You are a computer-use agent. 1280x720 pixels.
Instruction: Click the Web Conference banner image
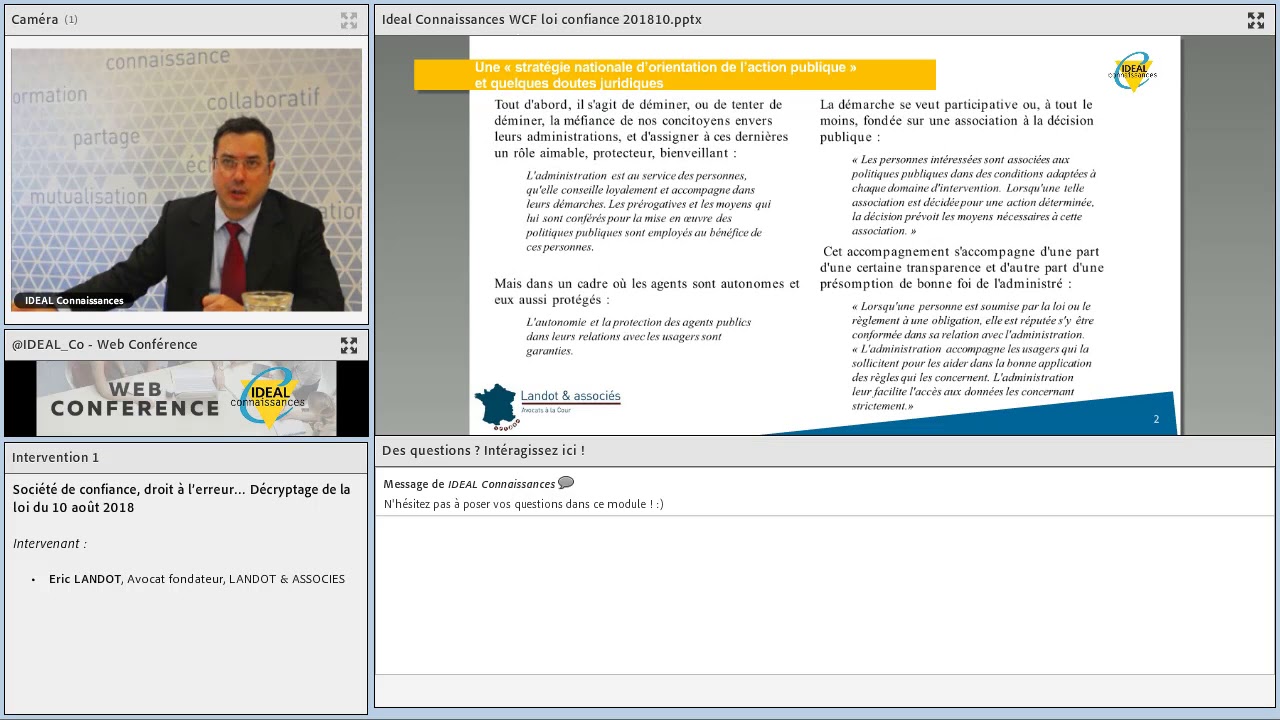click(x=187, y=398)
